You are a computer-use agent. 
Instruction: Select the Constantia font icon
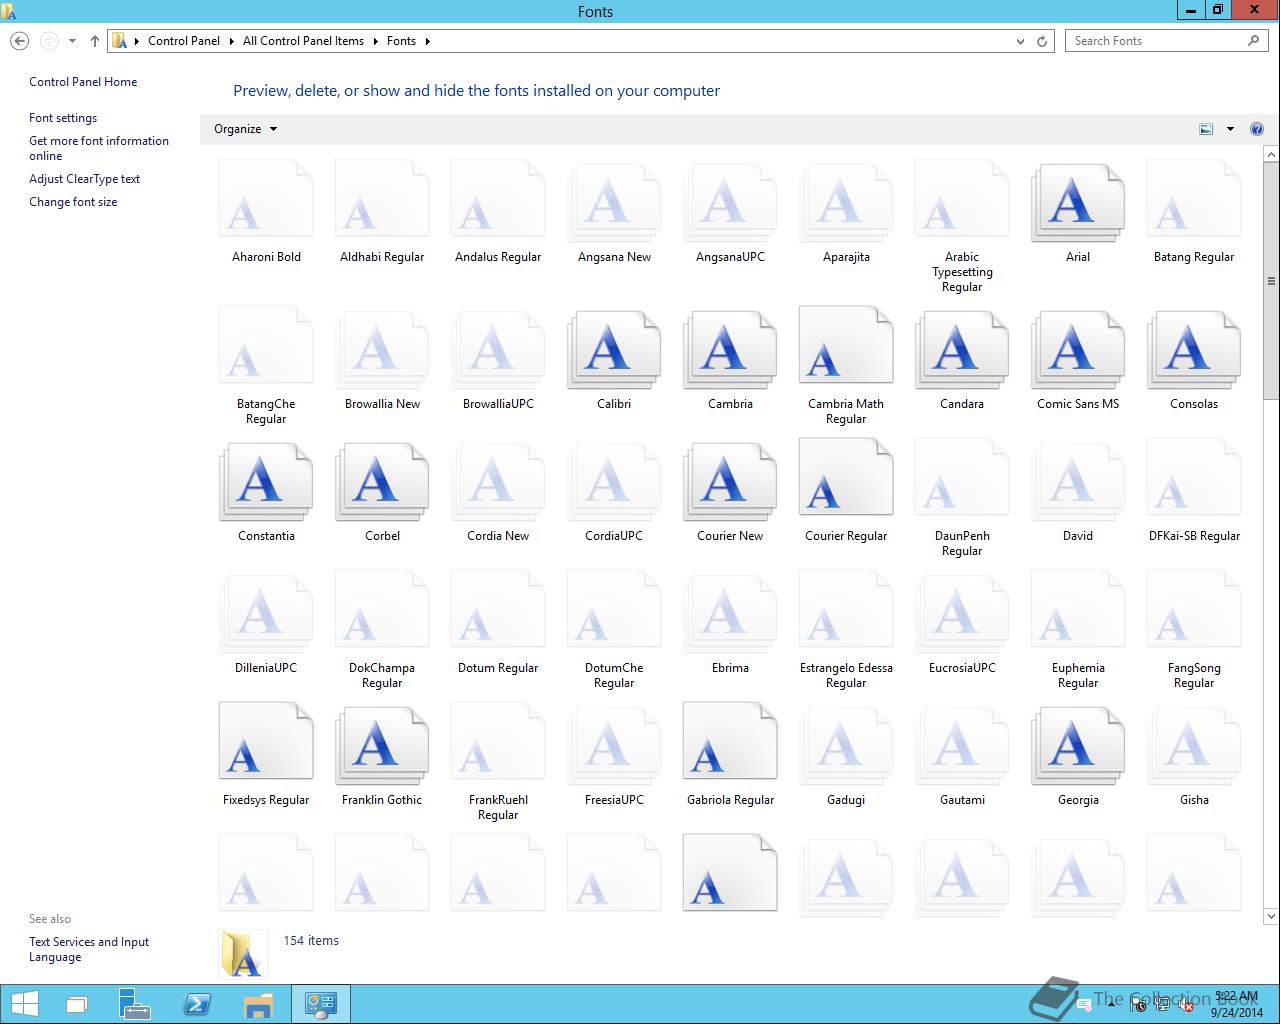pos(266,483)
